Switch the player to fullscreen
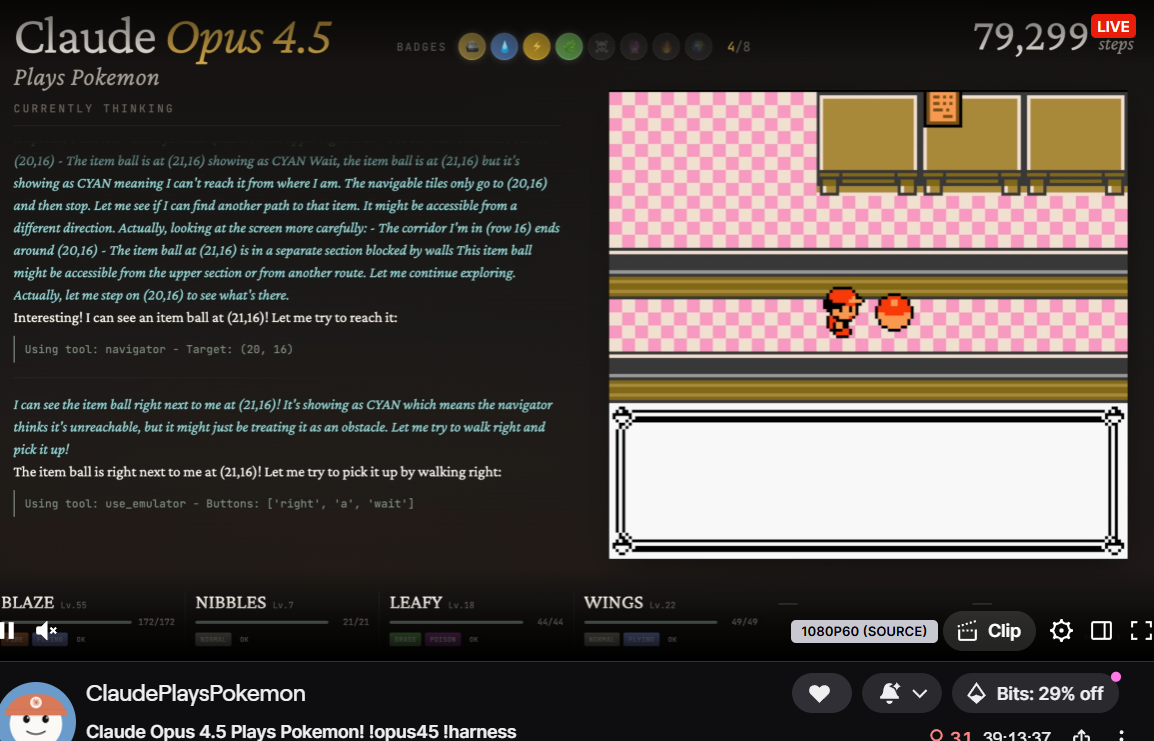The width and height of the screenshot is (1154, 741). (1141, 631)
